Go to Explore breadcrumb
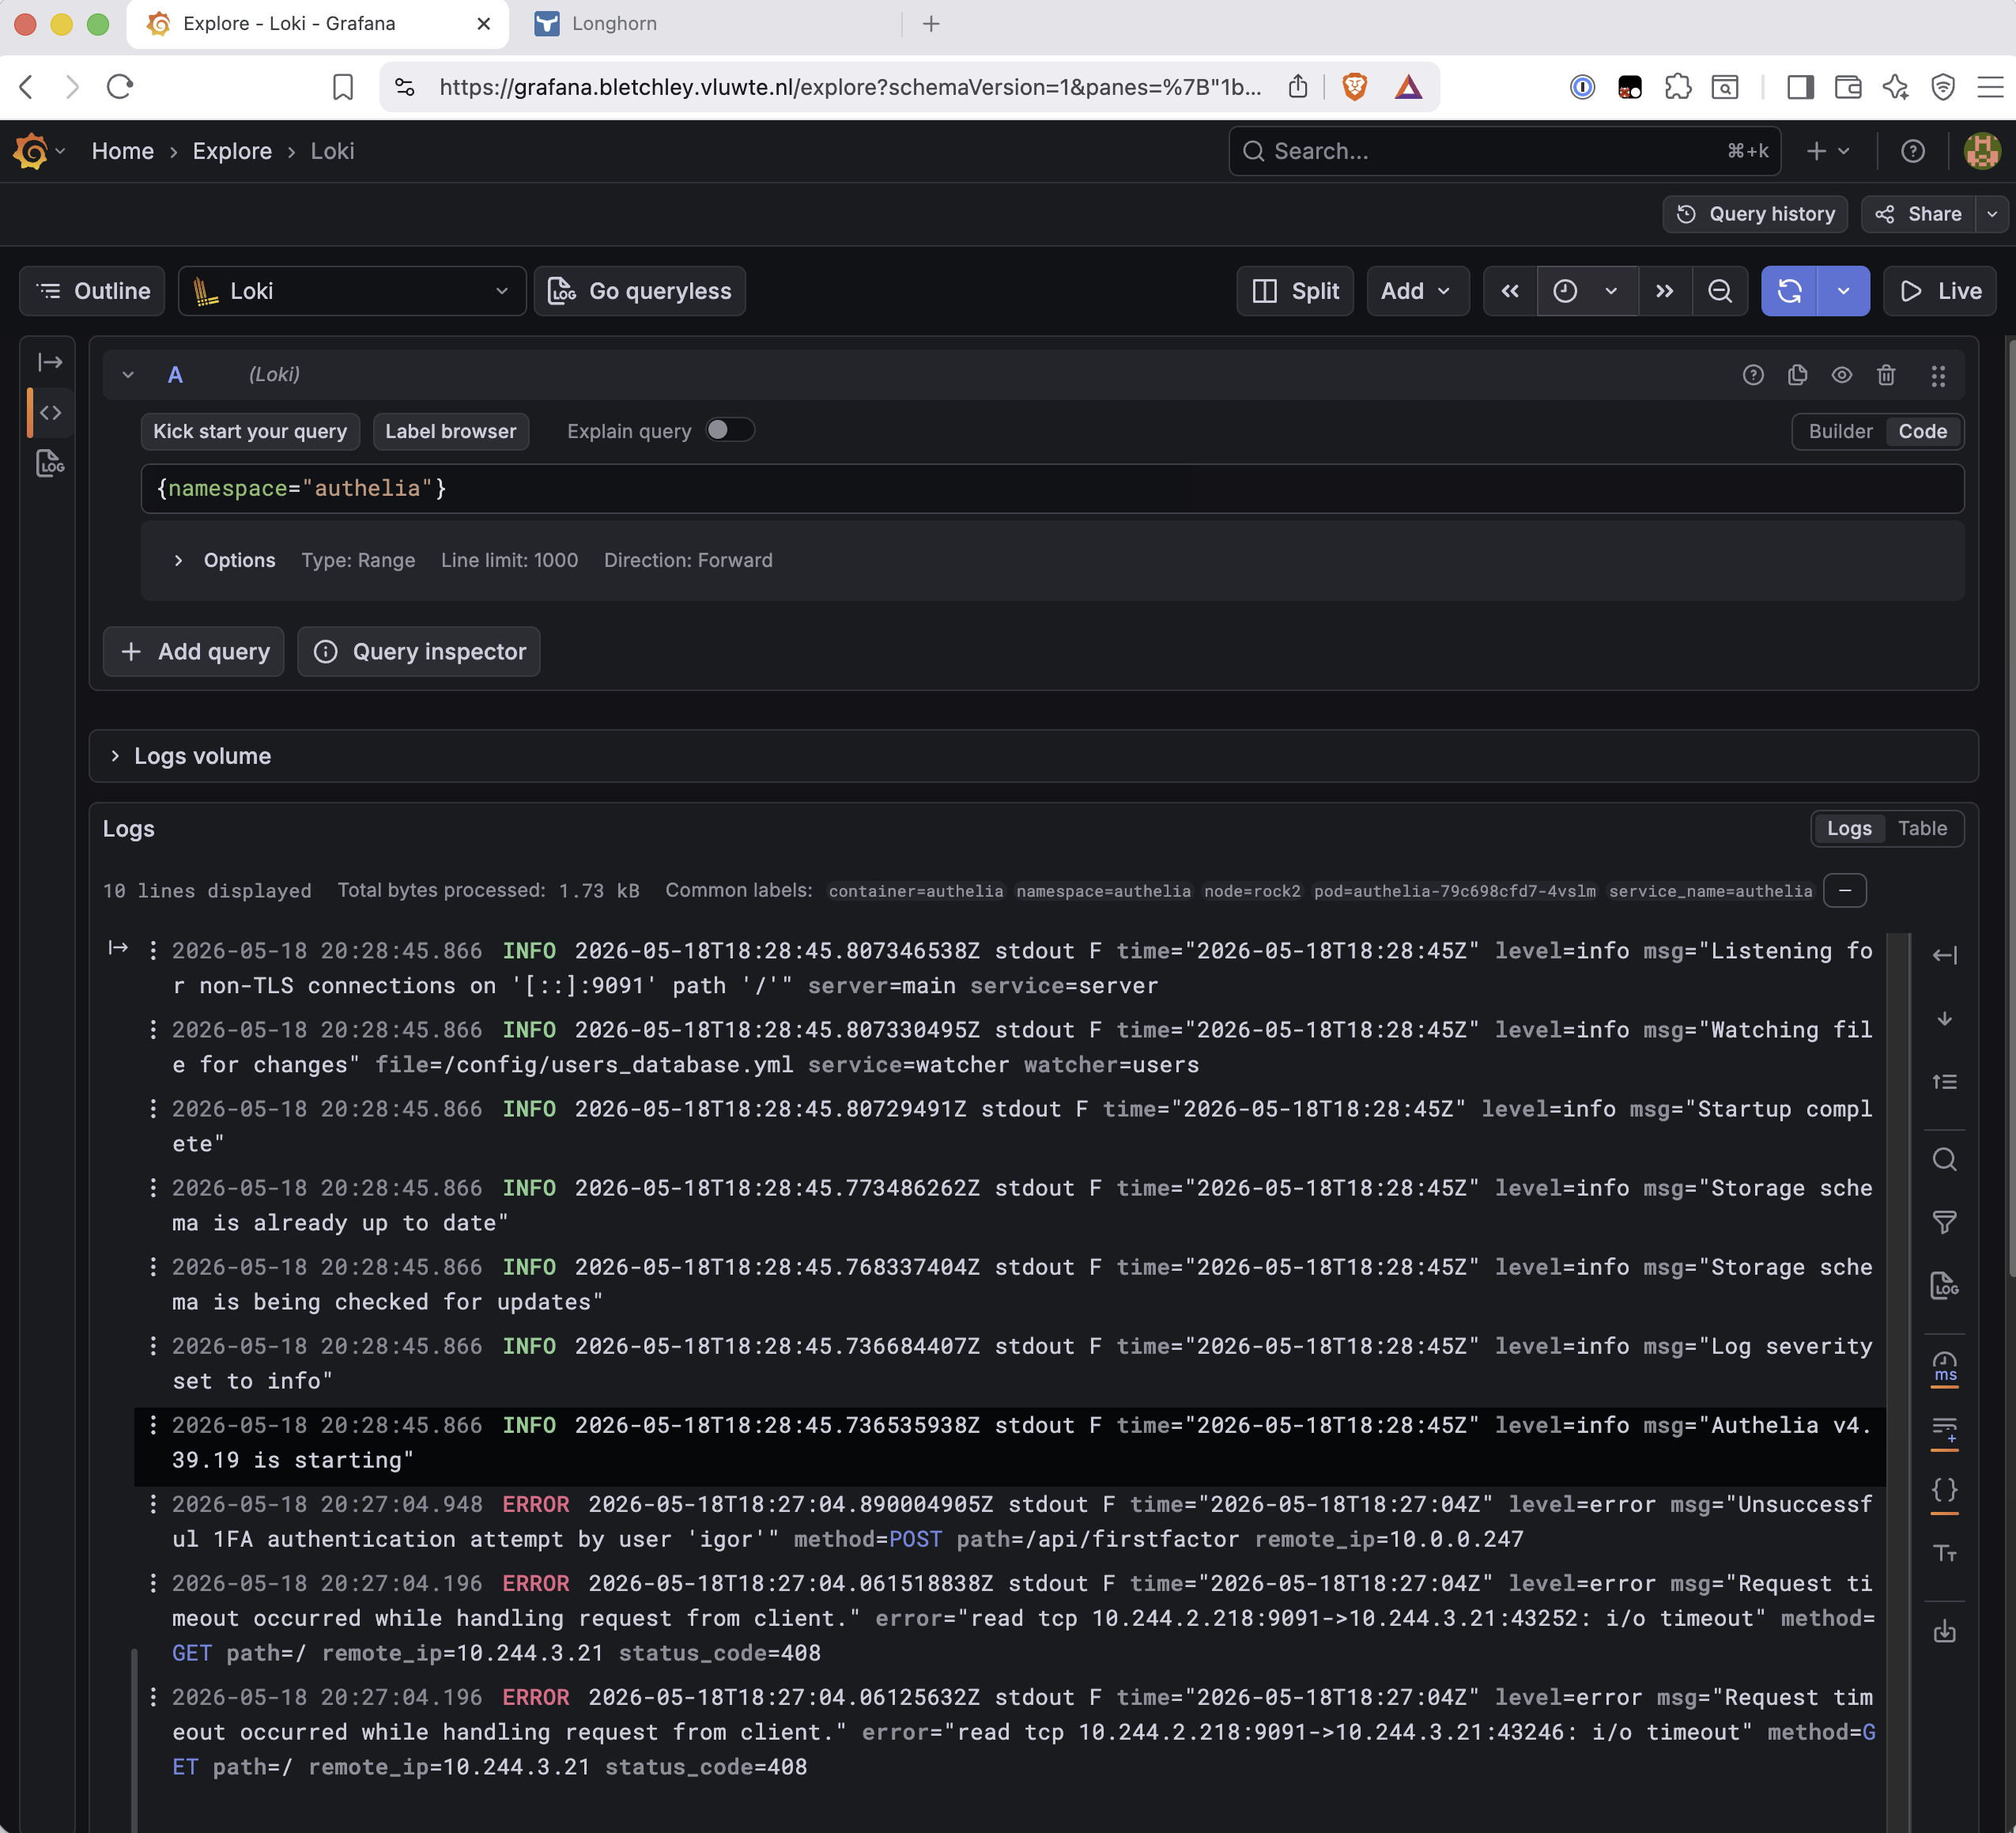Viewport: 2016px width, 1833px height. pyautogui.click(x=232, y=151)
